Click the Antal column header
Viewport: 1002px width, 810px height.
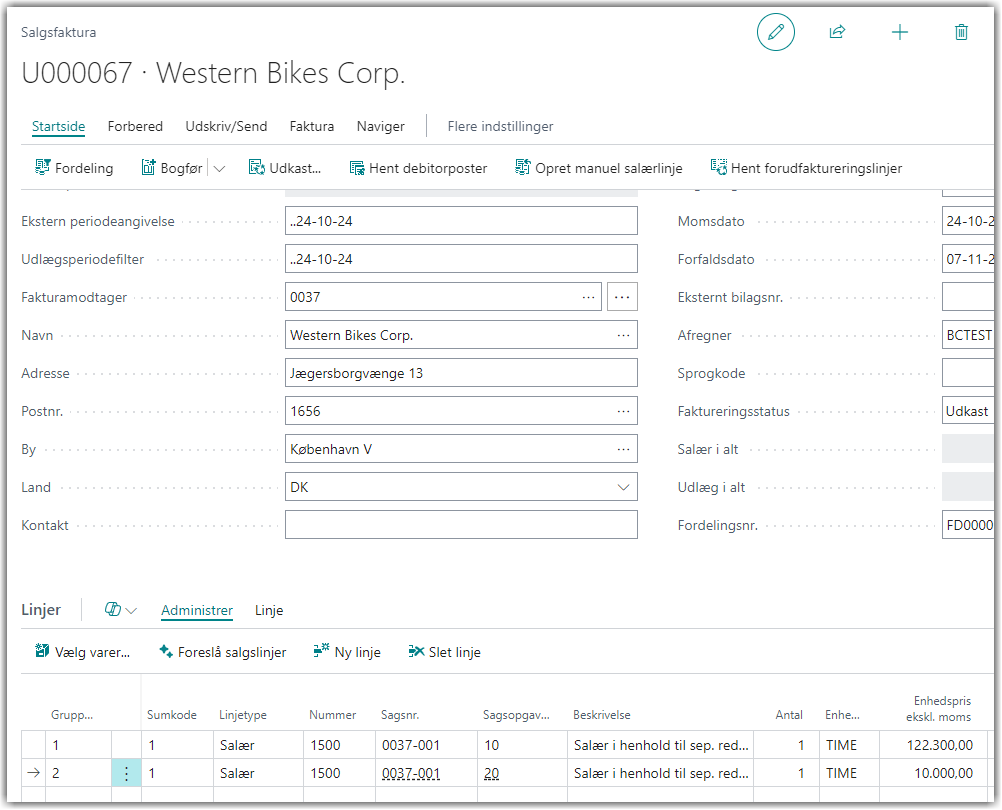coord(789,715)
